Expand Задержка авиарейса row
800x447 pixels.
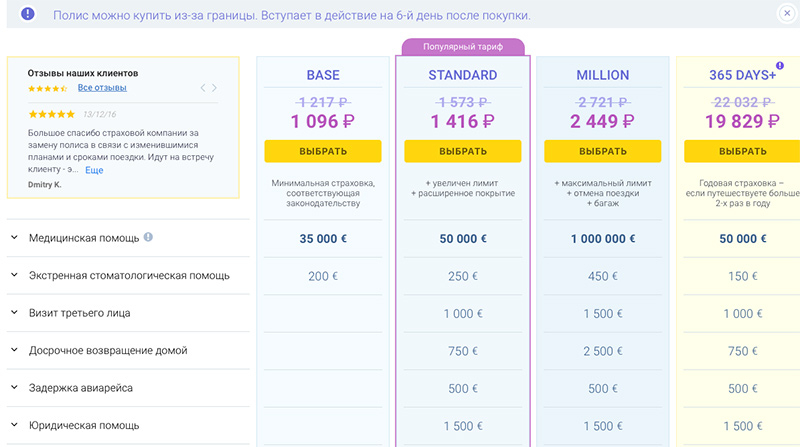pyautogui.click(x=15, y=388)
